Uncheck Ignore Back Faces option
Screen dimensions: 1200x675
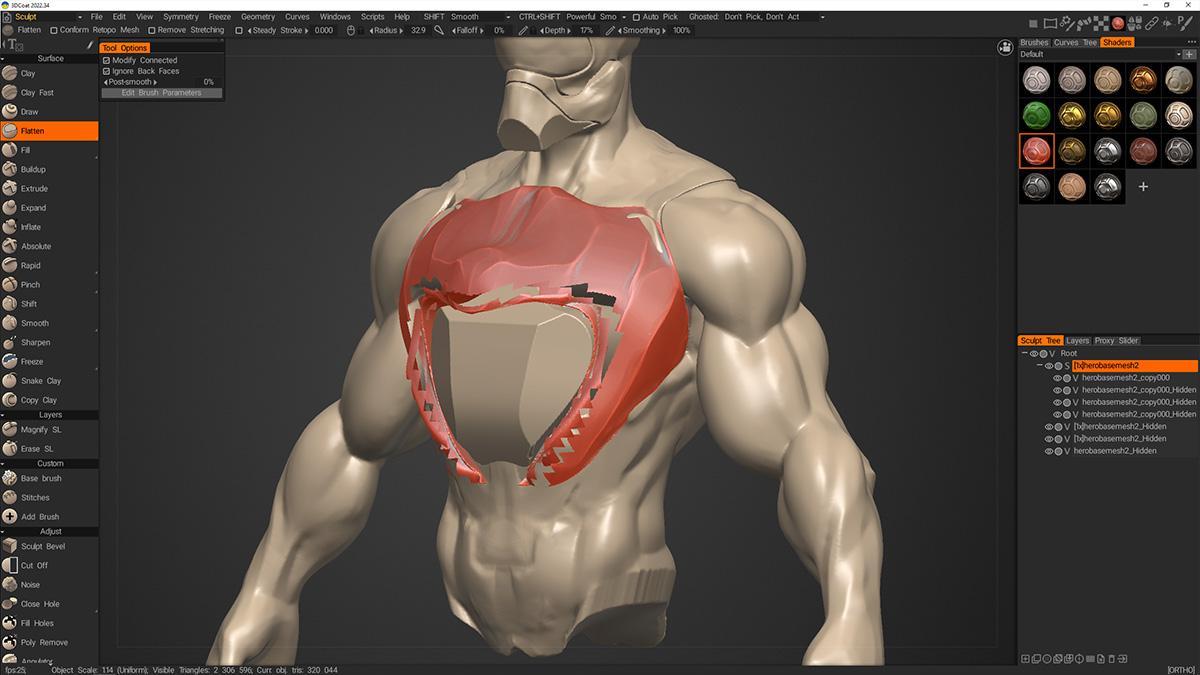107,71
